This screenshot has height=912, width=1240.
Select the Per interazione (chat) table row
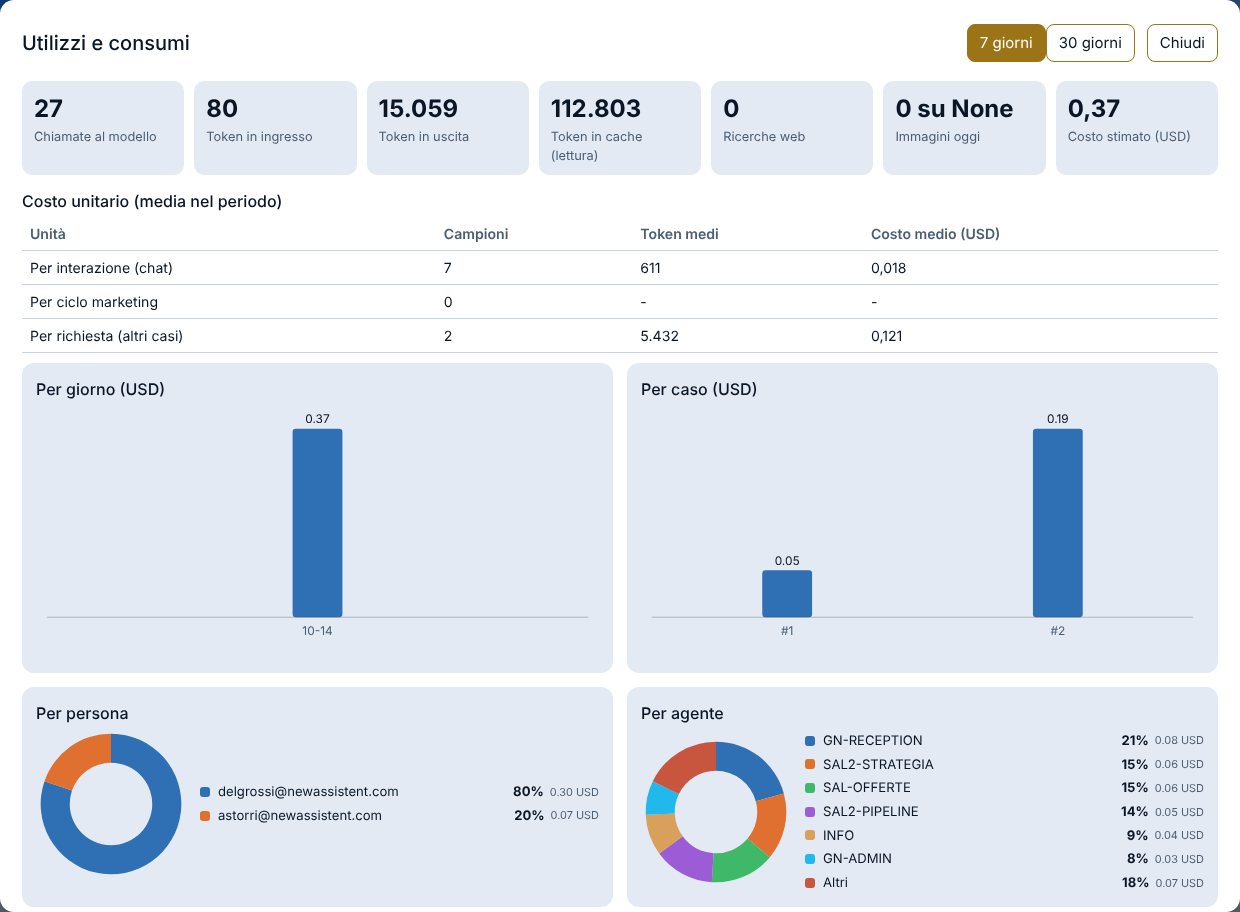tap(620, 268)
